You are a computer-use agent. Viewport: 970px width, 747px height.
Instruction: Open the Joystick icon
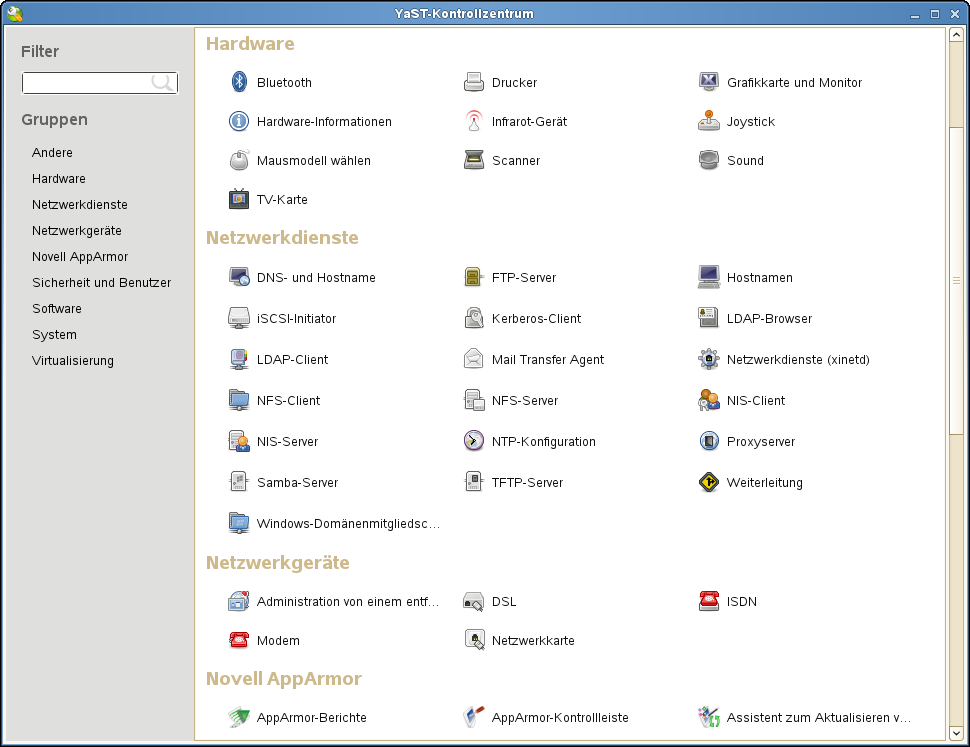pyautogui.click(x=709, y=121)
